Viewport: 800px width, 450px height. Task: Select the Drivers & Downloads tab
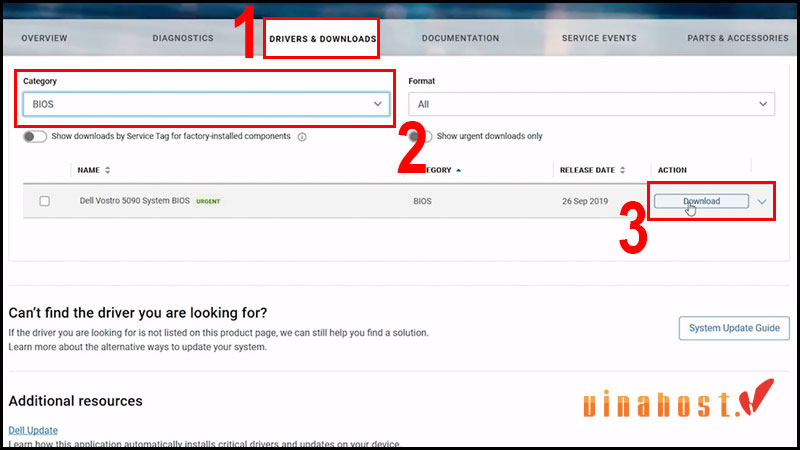click(x=322, y=39)
